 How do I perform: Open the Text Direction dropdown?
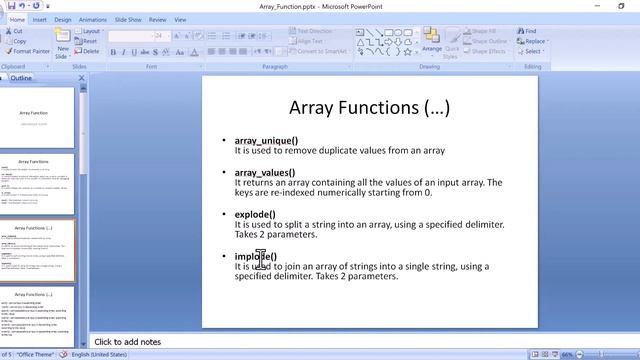(311, 31)
